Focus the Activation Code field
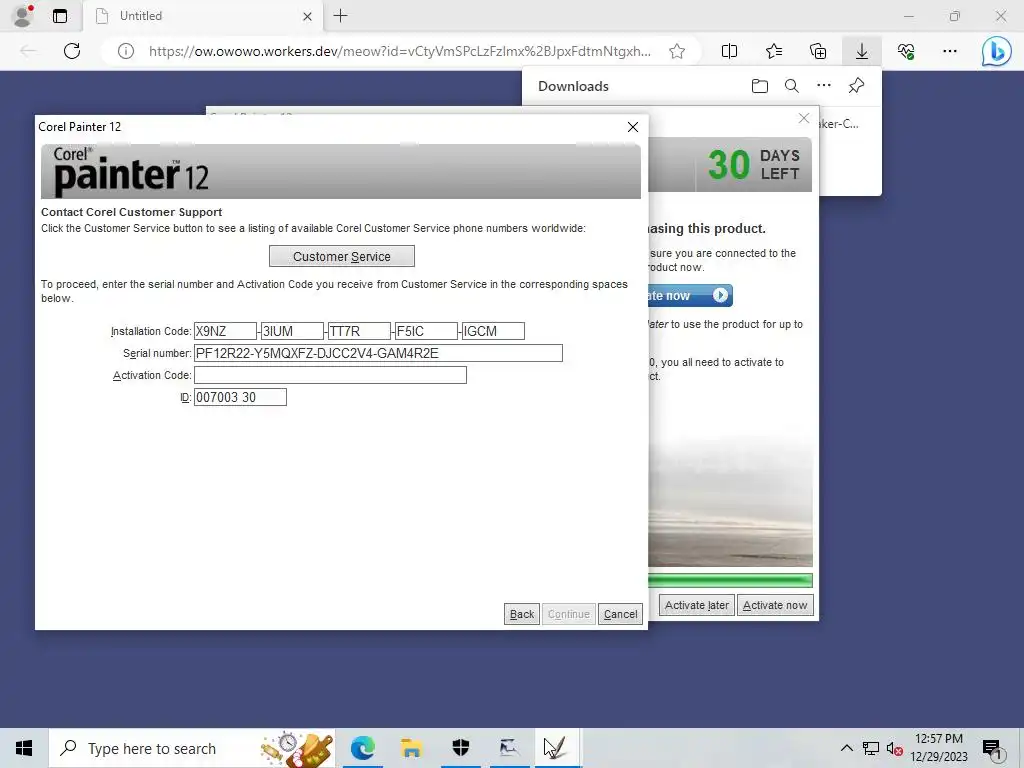The height and width of the screenshot is (768, 1024). coord(330,375)
